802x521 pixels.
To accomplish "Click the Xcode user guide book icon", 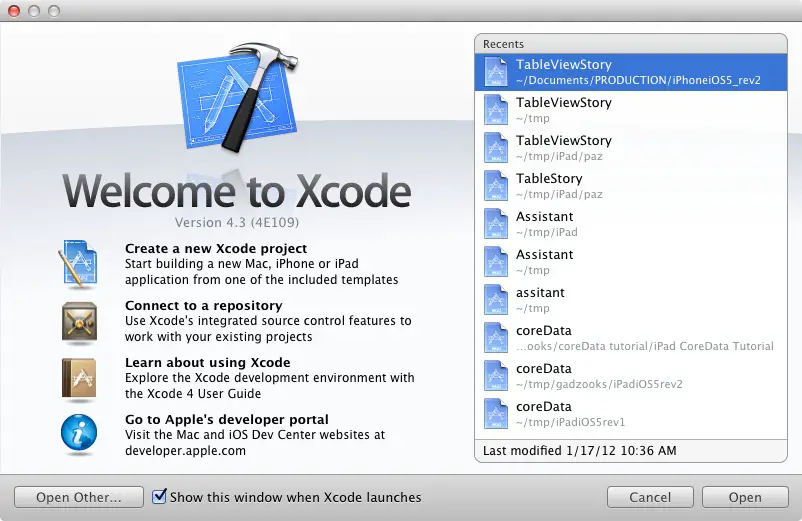I will point(78,378).
